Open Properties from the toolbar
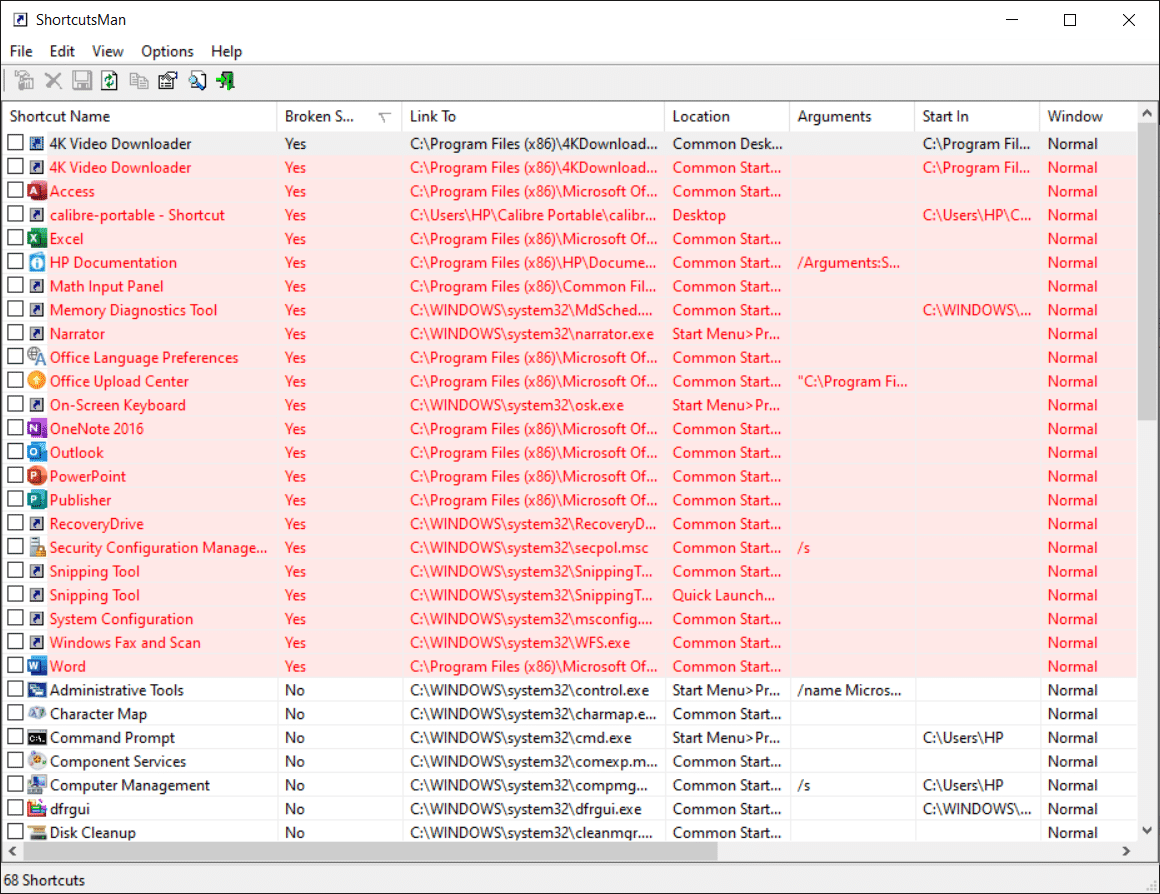The width and height of the screenshot is (1160, 894). [x=168, y=81]
